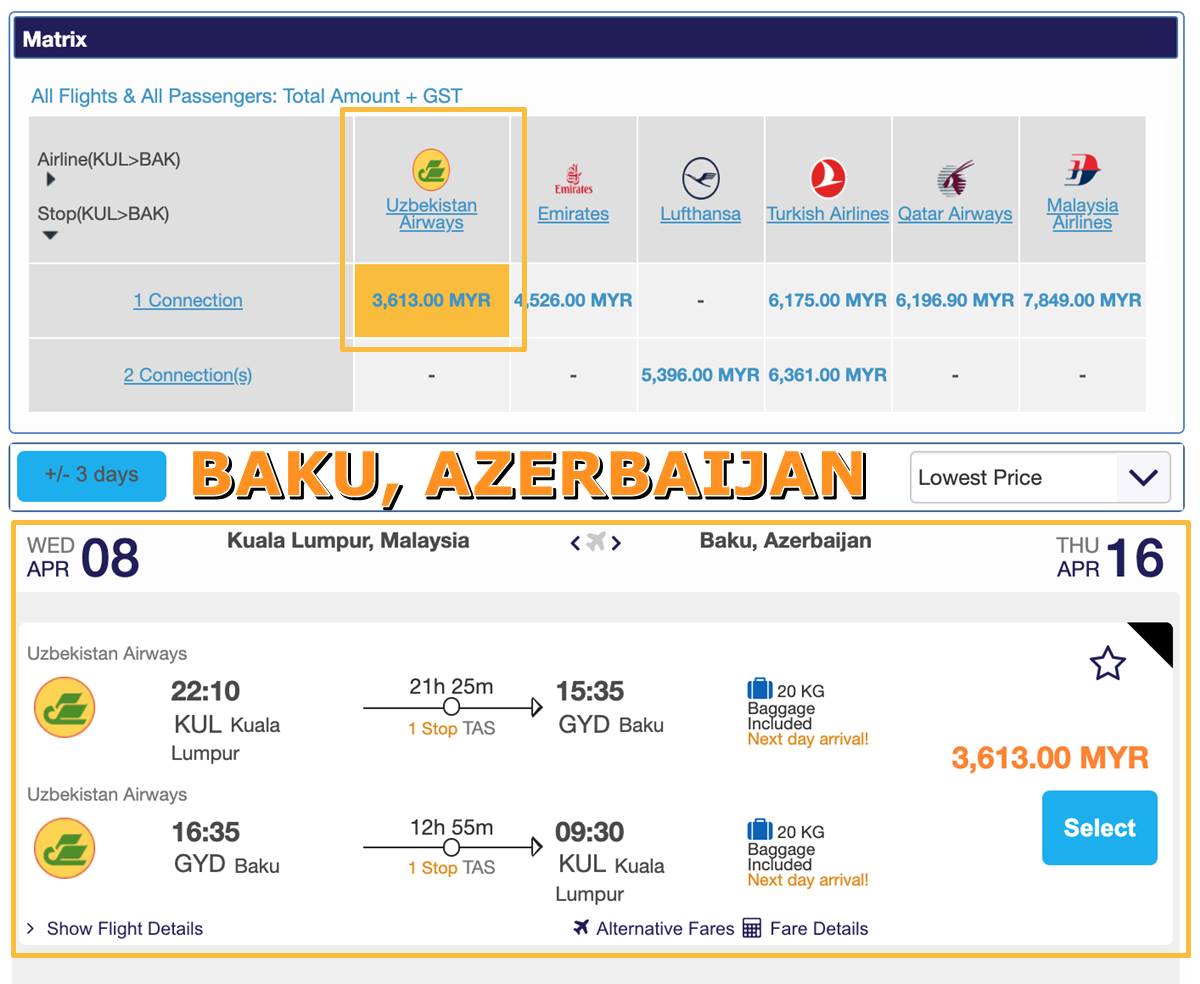Click the Lufthansa crane logo

click(x=701, y=179)
